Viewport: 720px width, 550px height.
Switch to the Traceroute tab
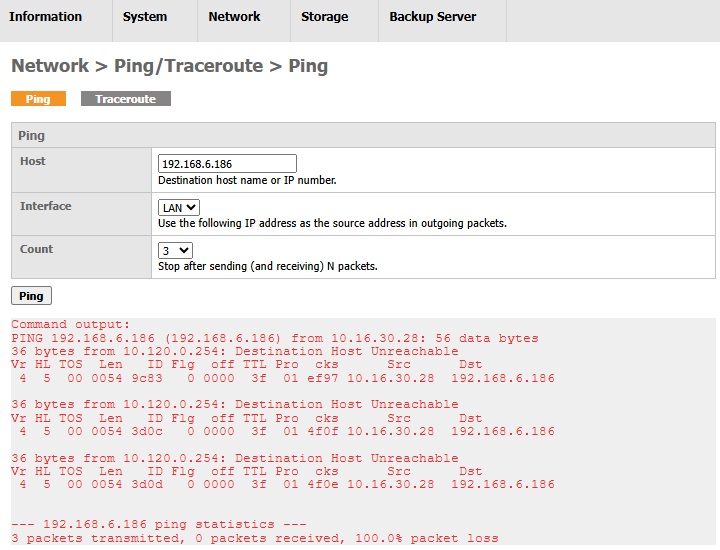point(126,99)
